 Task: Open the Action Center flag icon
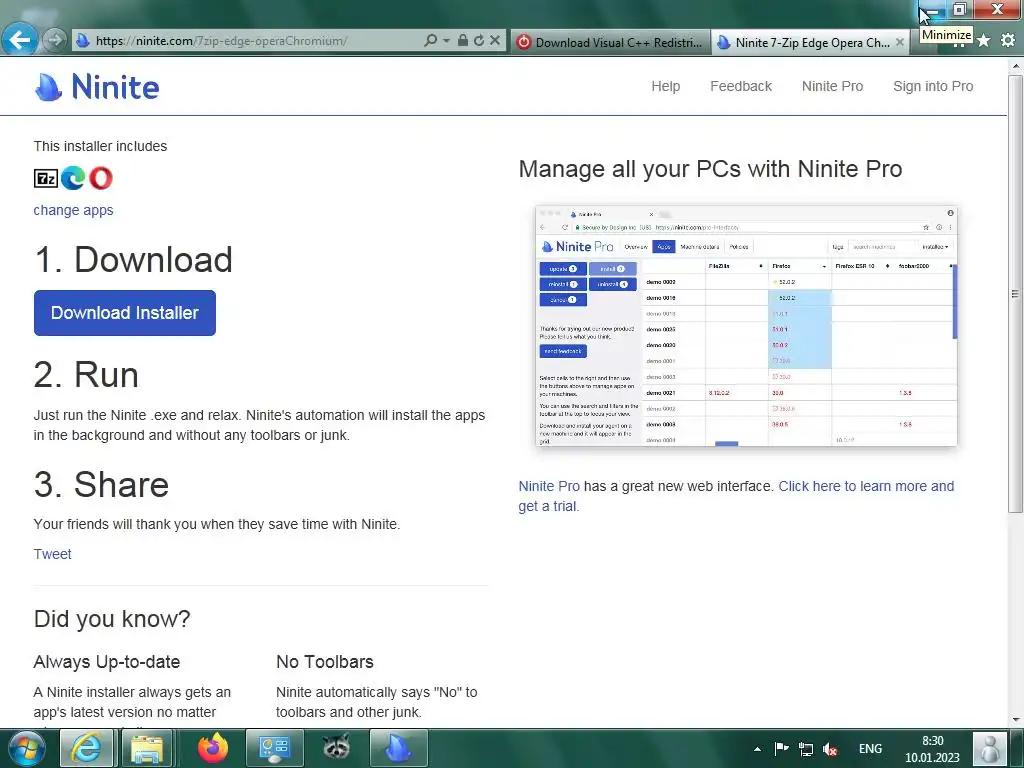pos(781,748)
